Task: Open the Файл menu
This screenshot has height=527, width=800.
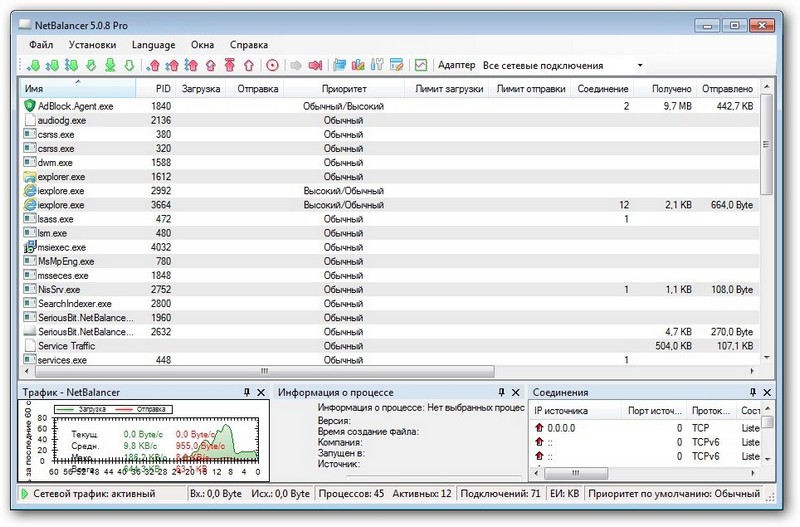Action: (41, 45)
